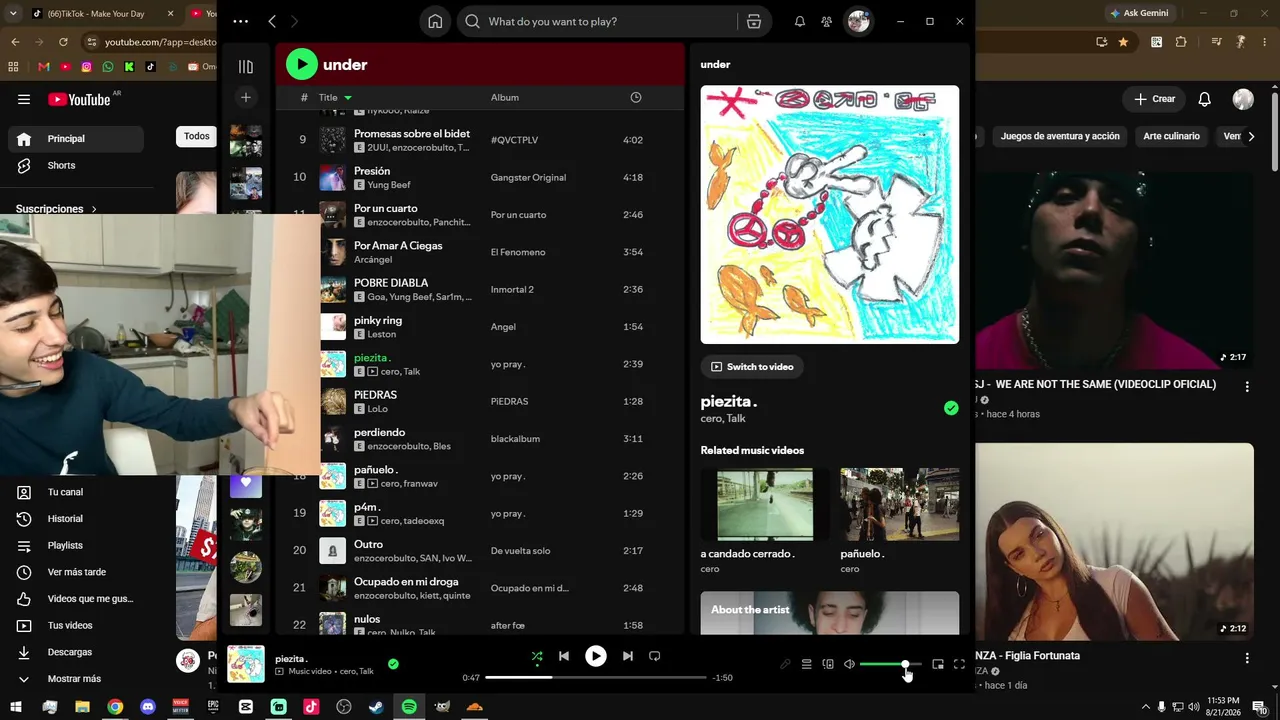Click the play button in player bar
This screenshot has height=720, width=1280.
(596, 656)
